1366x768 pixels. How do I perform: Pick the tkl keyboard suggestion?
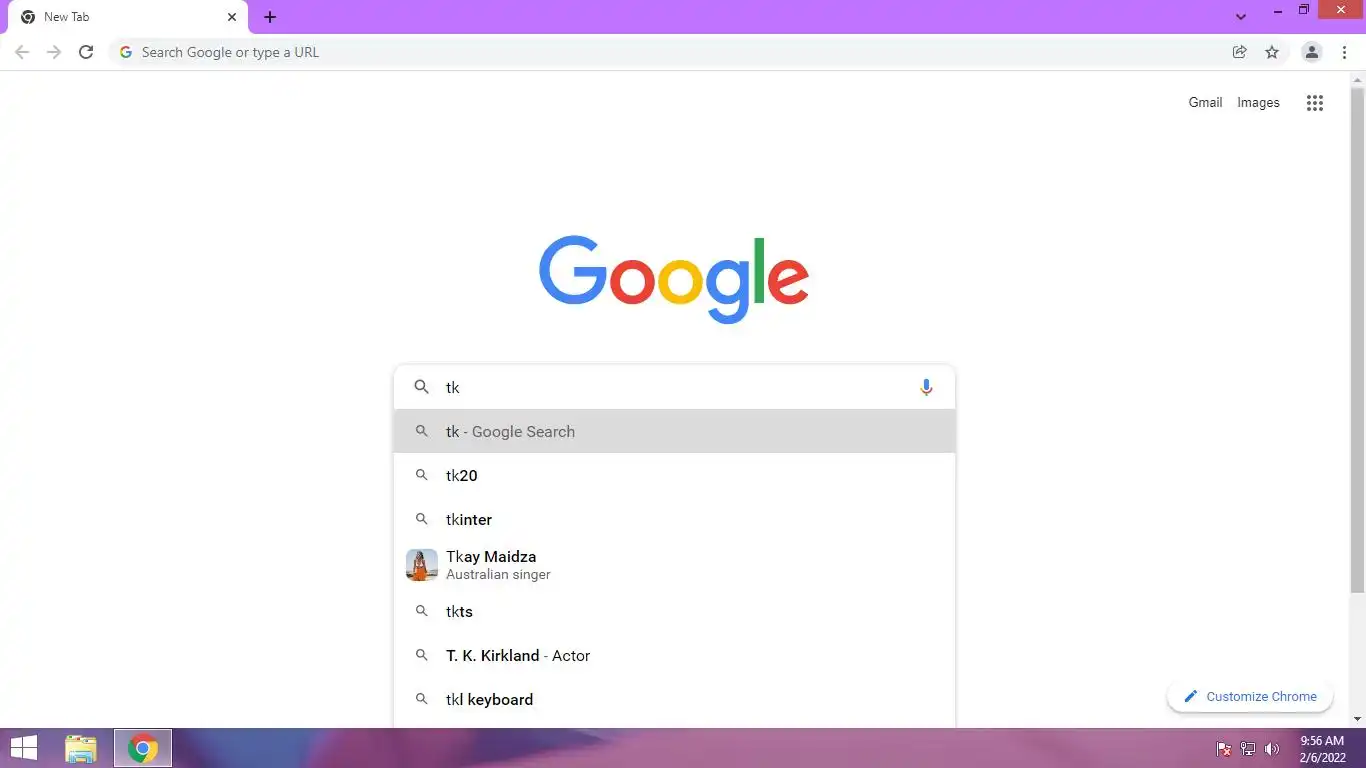click(x=675, y=699)
